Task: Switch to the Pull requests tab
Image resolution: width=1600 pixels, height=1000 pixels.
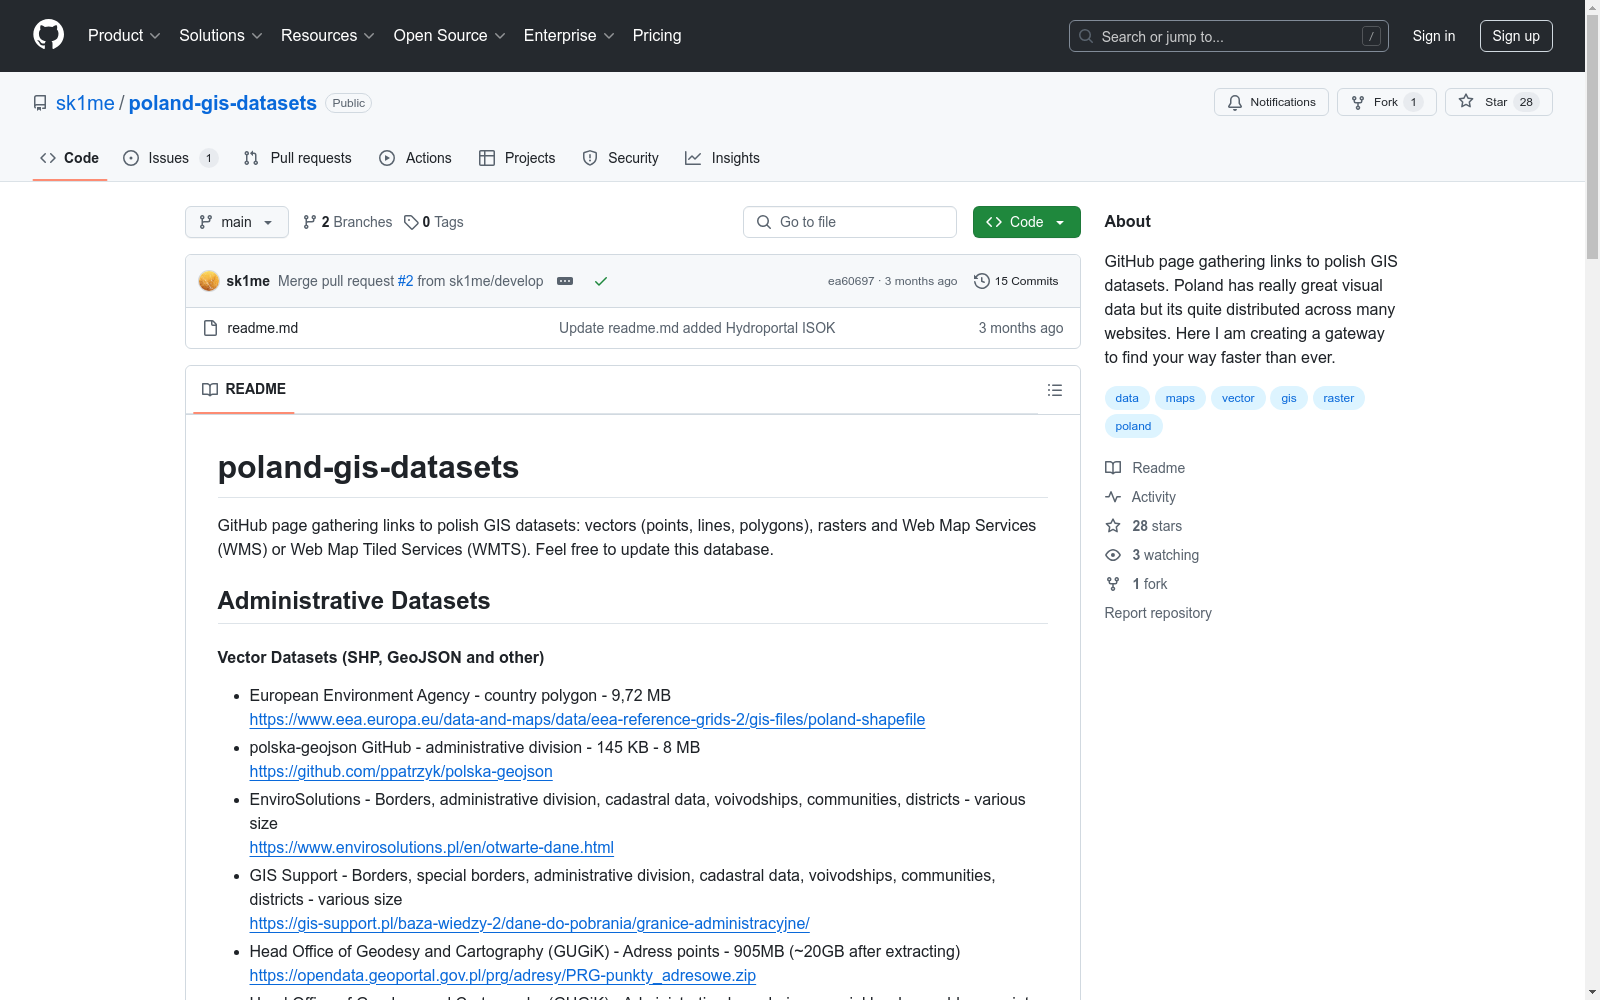Action: tap(298, 158)
